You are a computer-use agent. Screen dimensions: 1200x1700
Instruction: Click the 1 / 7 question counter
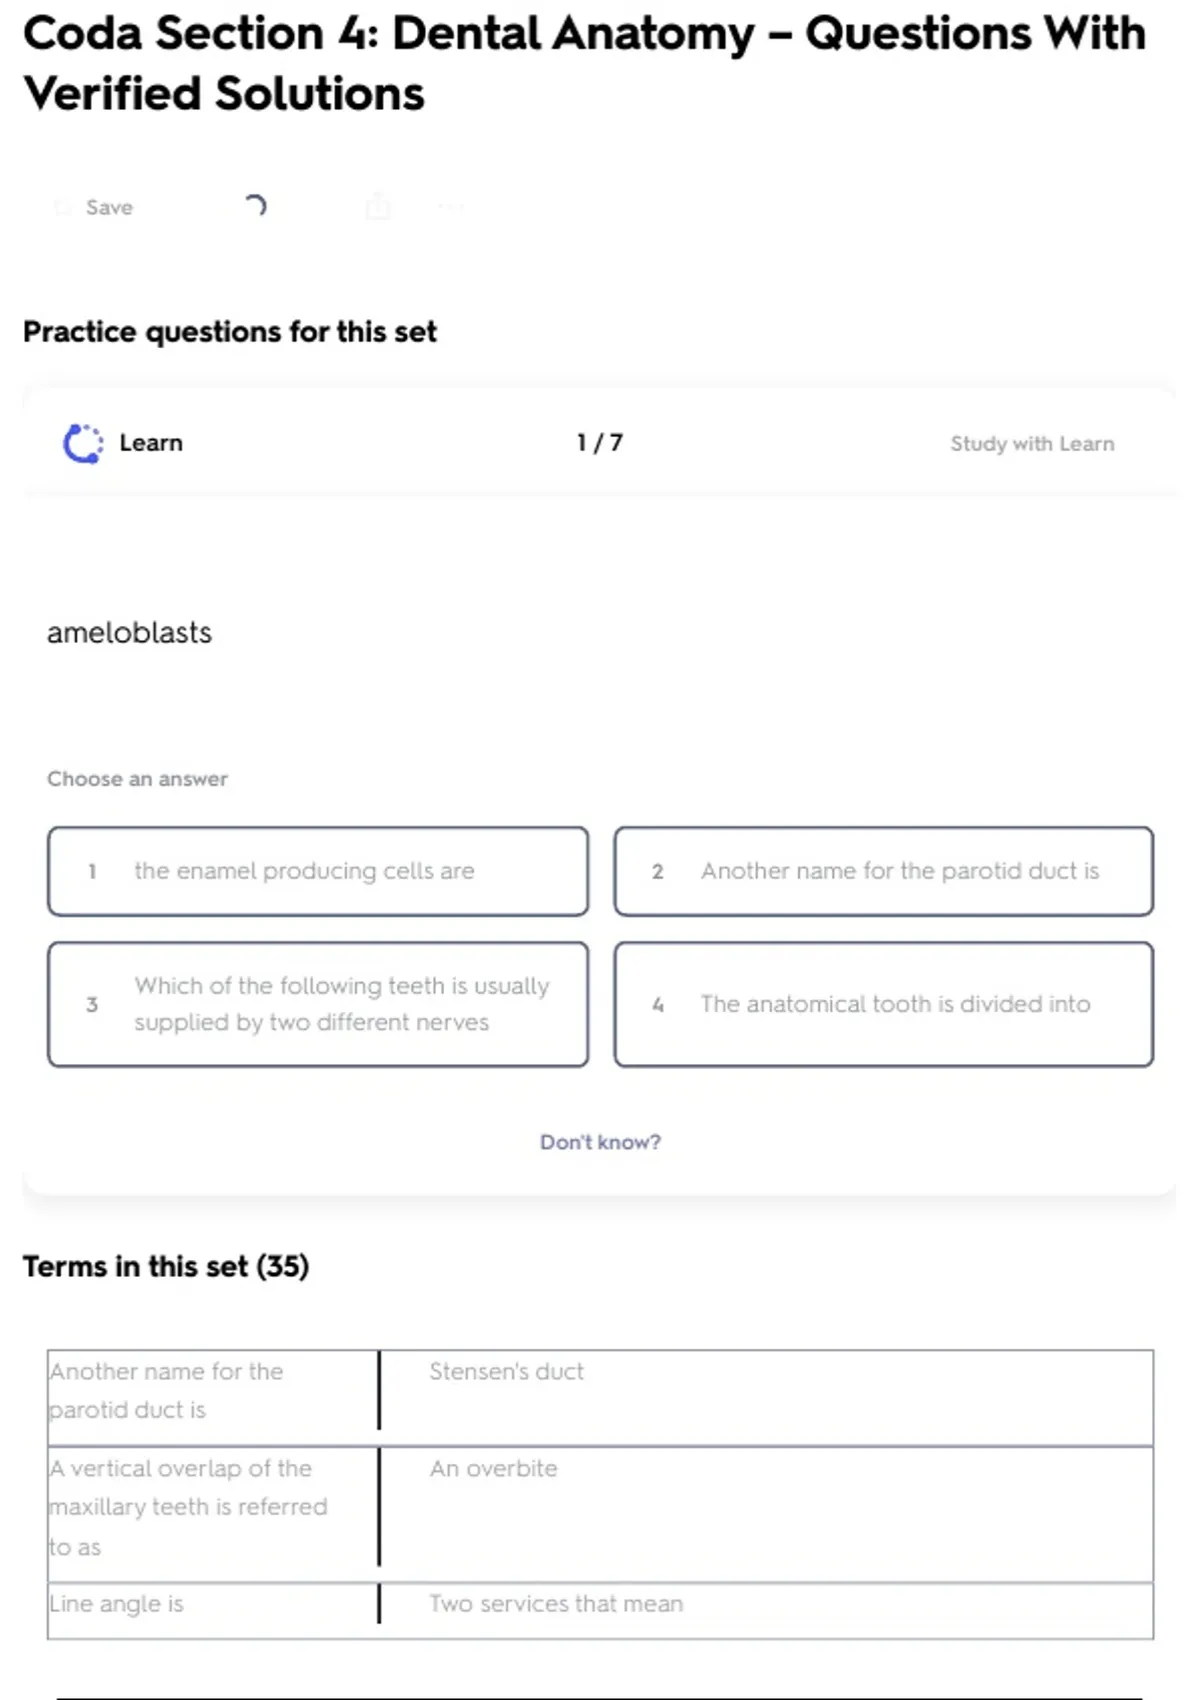tap(600, 443)
